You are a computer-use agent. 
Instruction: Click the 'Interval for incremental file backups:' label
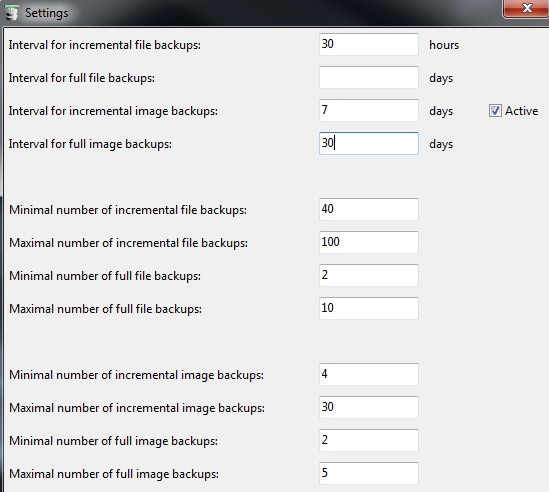click(105, 45)
